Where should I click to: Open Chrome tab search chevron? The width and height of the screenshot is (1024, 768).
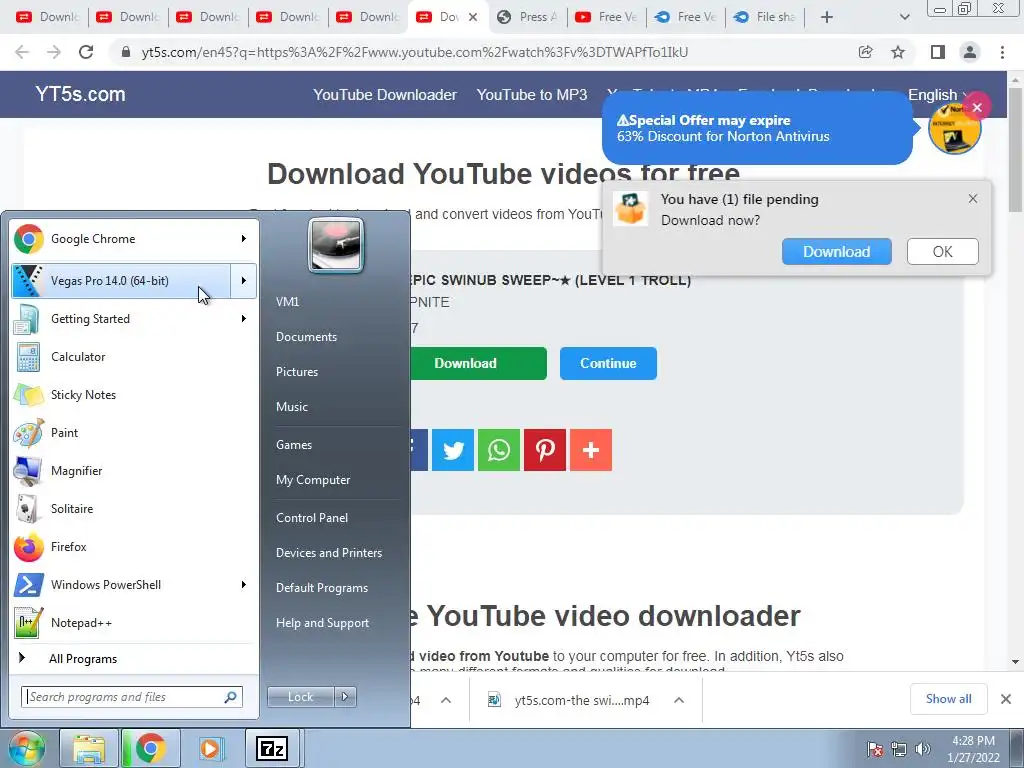[904, 17]
